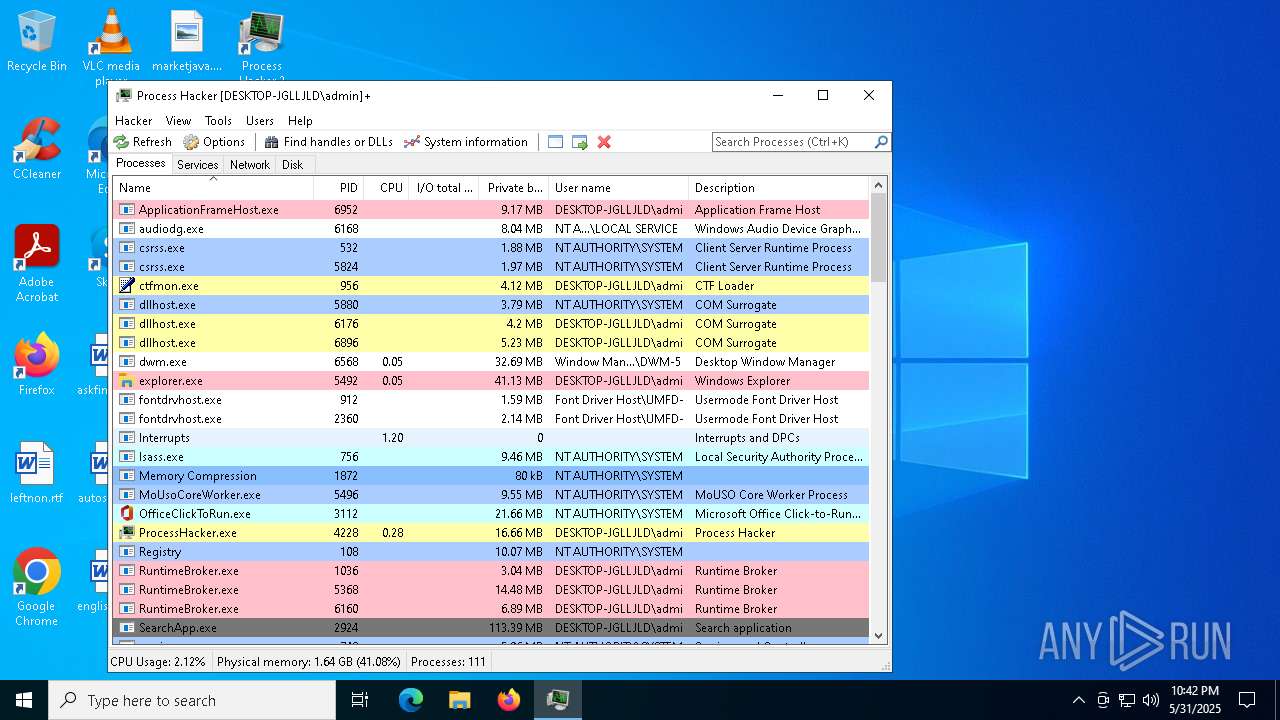Open the Users menu
The width and height of the screenshot is (1280, 720).
point(260,121)
